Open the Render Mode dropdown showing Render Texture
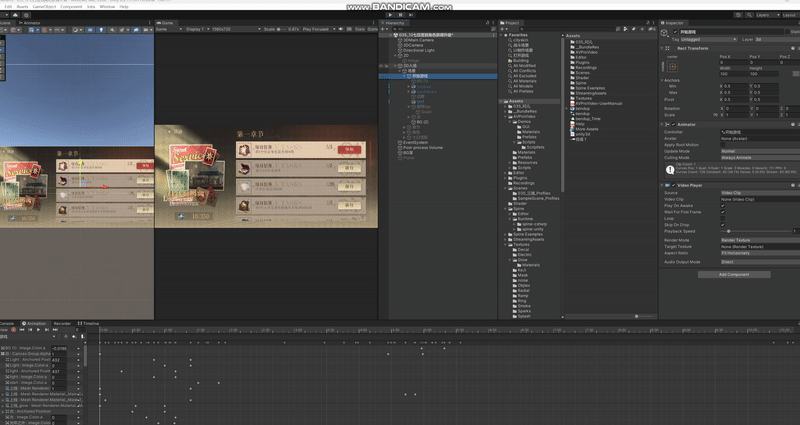The image size is (800, 425). point(760,240)
